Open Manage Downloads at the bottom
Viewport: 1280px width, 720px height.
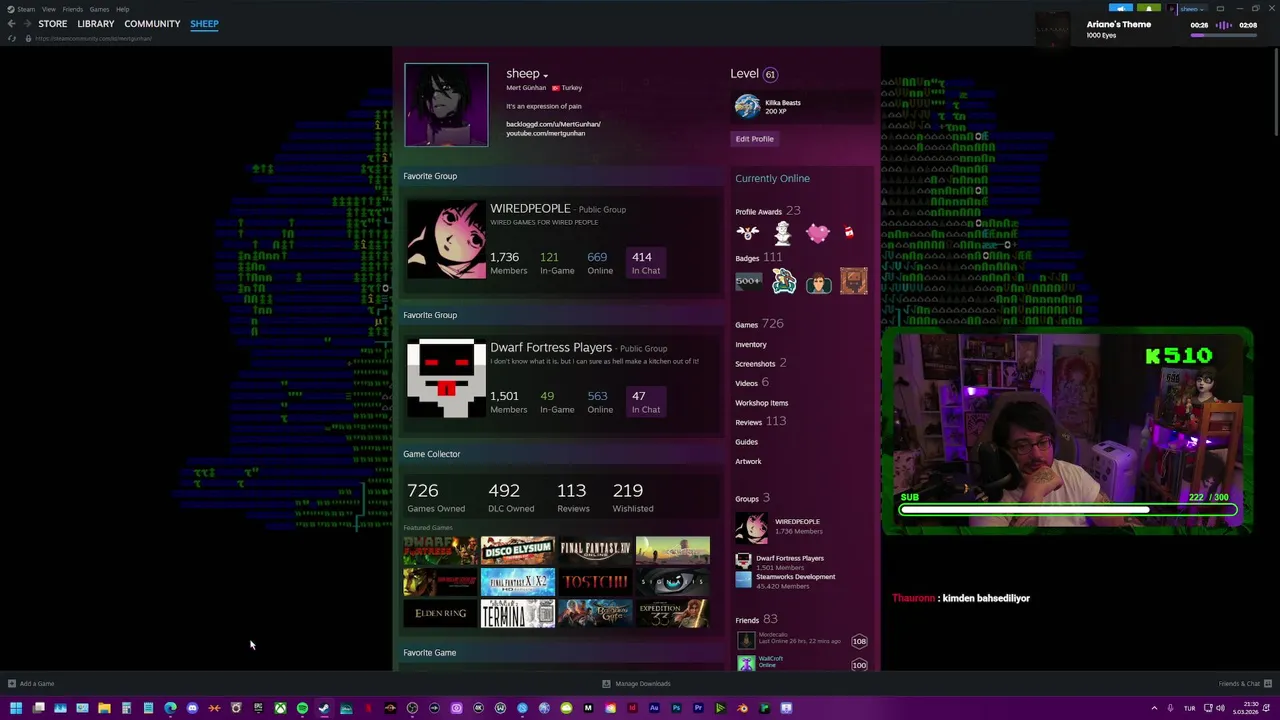coord(637,684)
